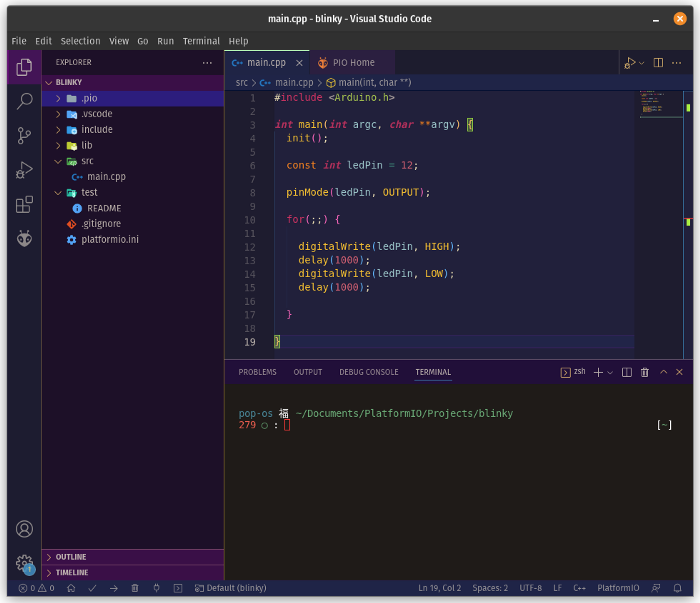Expand the OUTLINE section
The image size is (700, 603).
click(70, 557)
